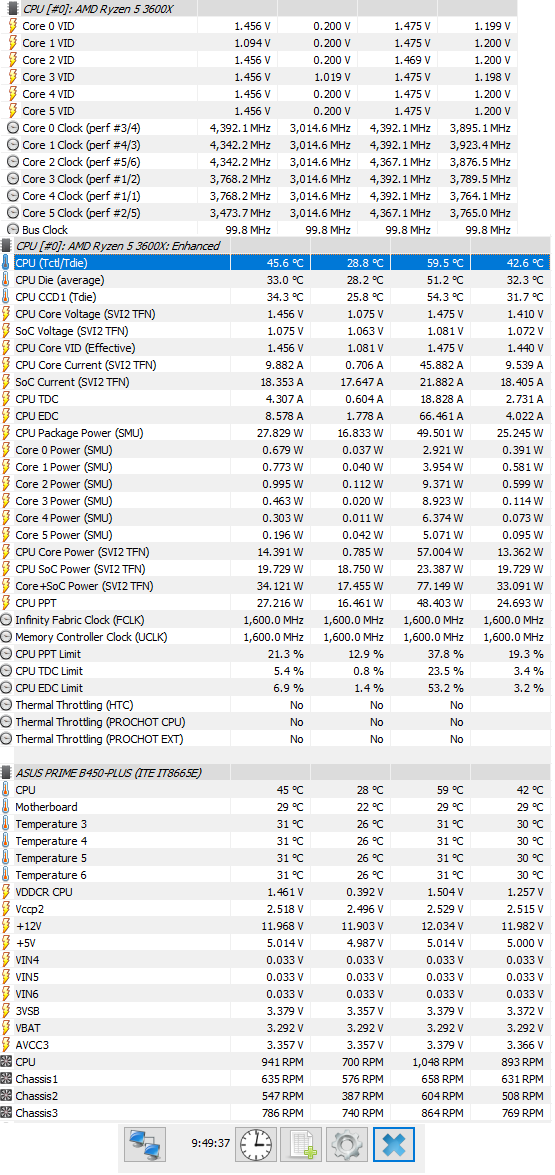Select the Infinity Fabric Clock (FCLK) row

pyautogui.click(x=277, y=620)
